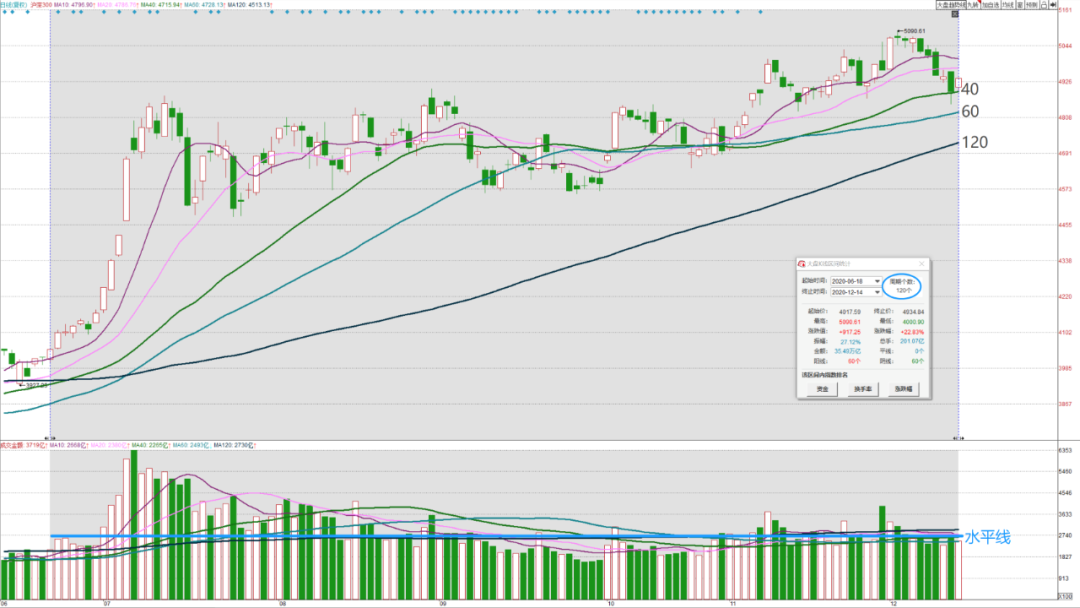This screenshot has width=1080, height=608.
Task: Click the 换手率 ranking button
Action: pos(863,389)
